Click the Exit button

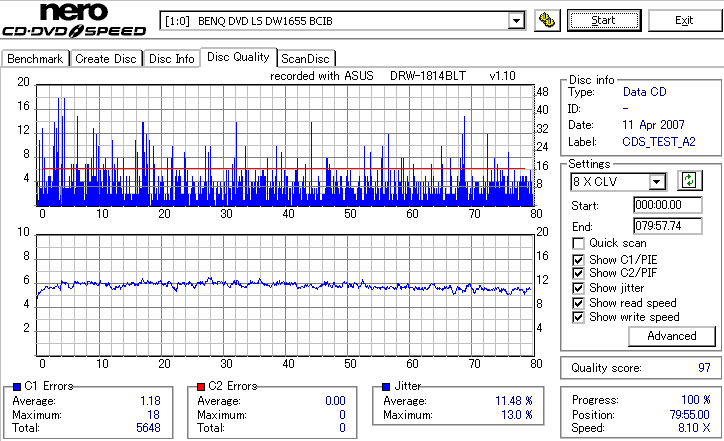click(x=684, y=21)
